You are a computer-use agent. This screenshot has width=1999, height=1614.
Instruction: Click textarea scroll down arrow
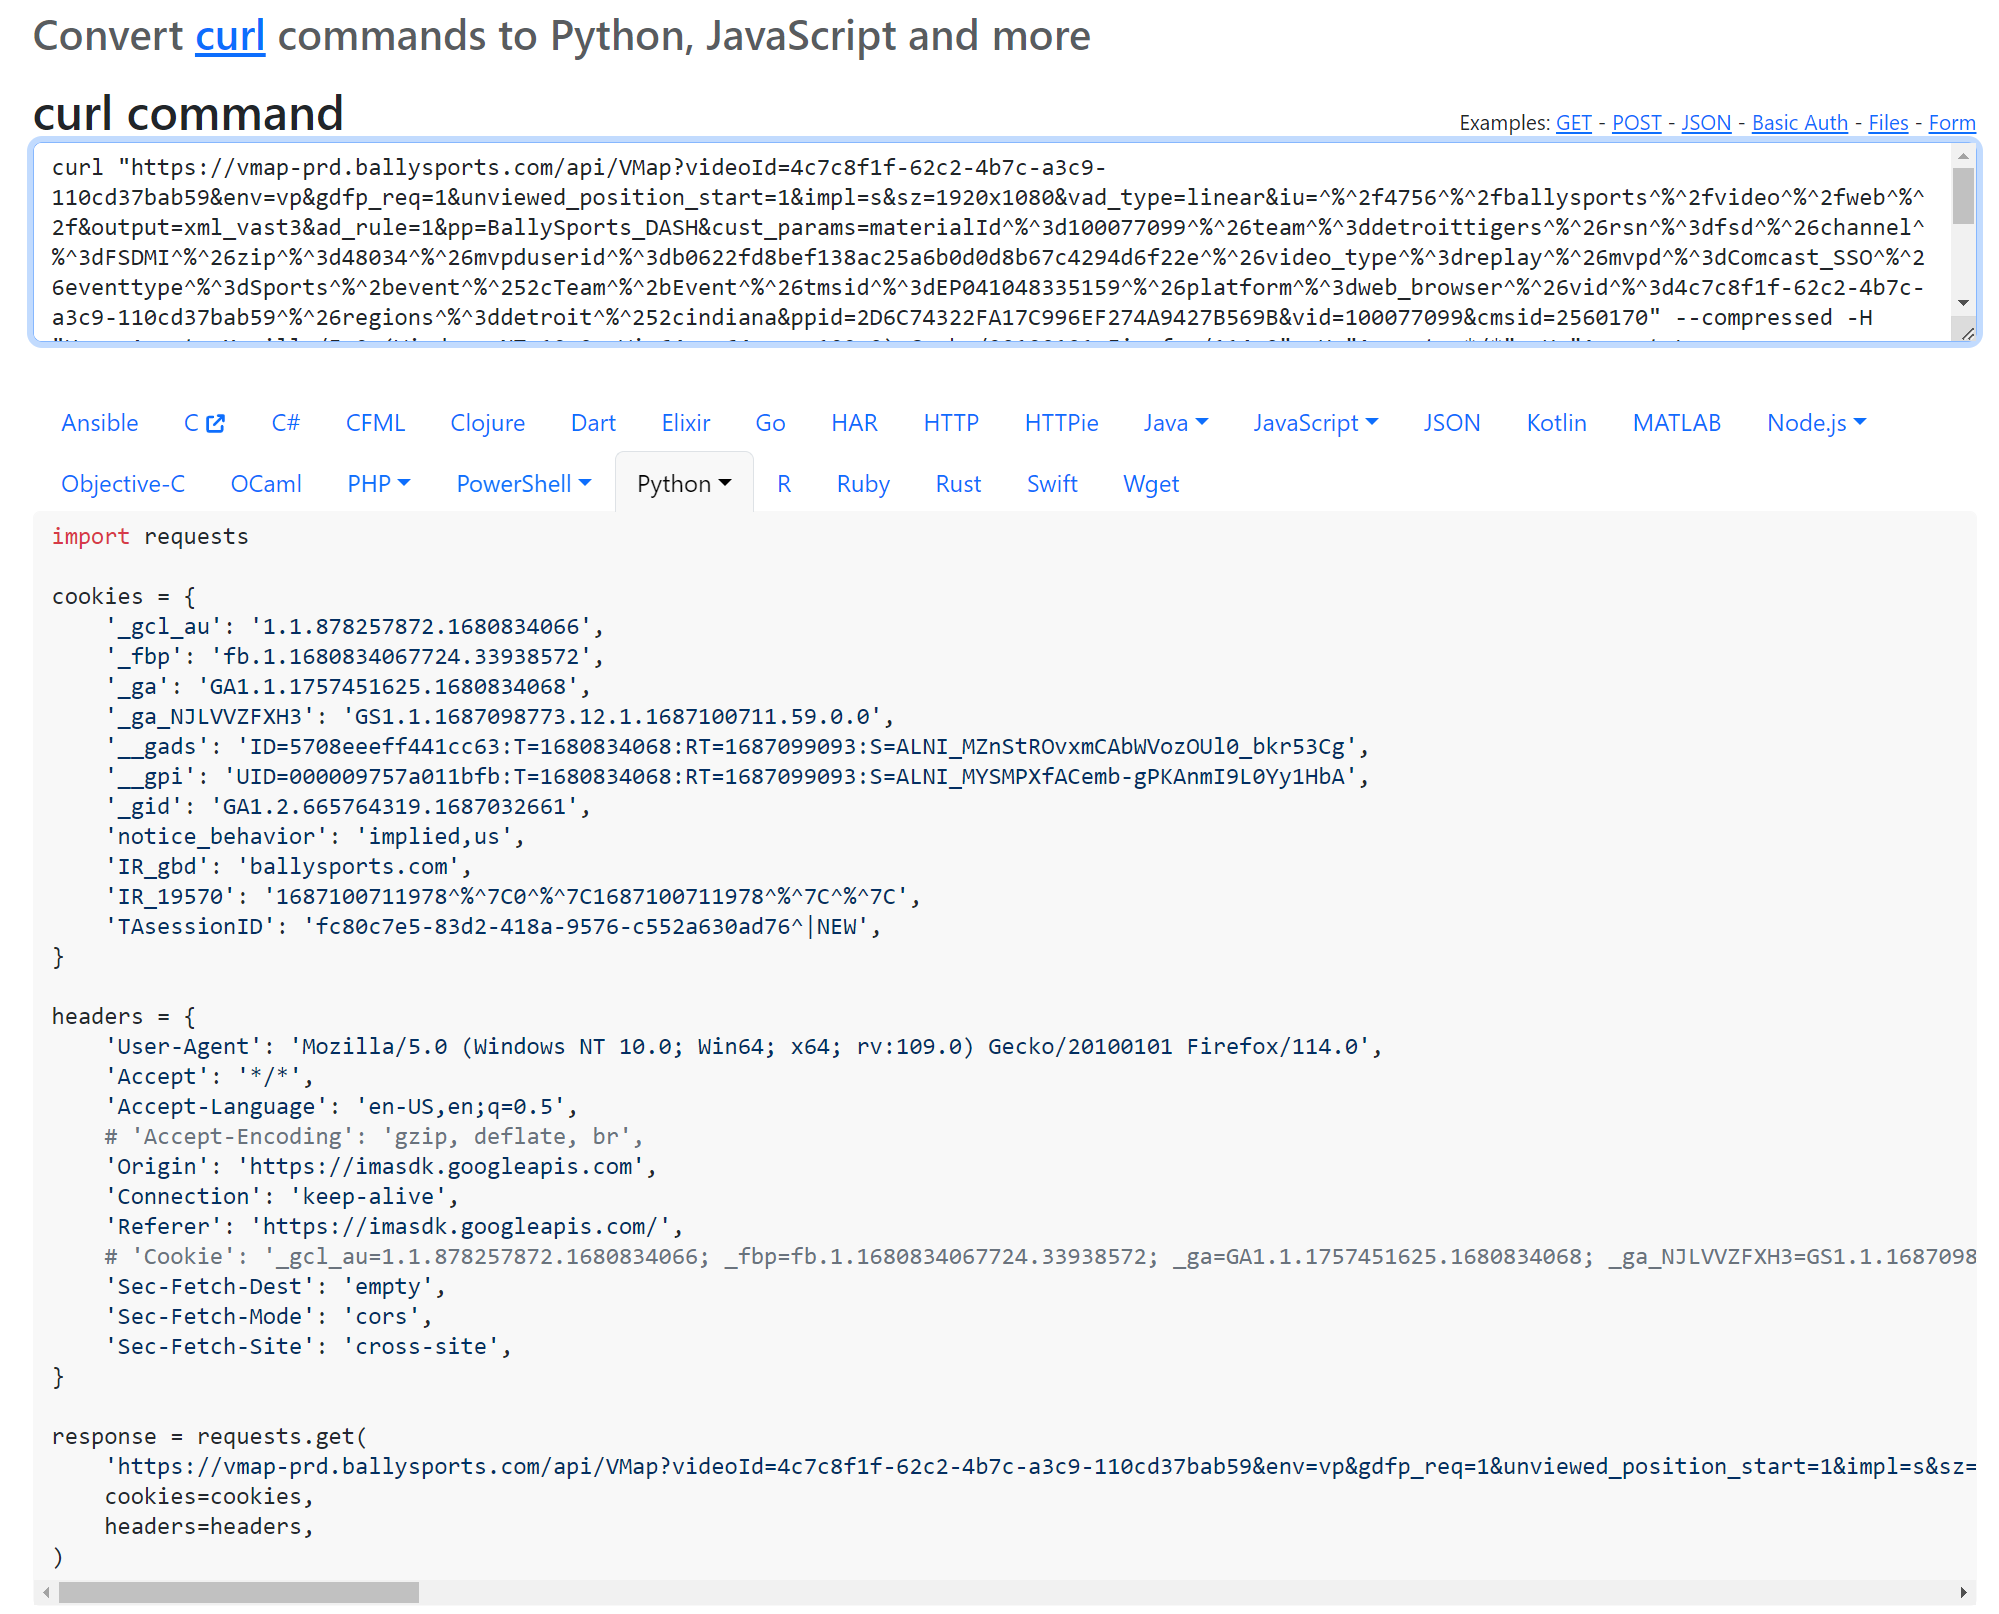pos(1963,303)
